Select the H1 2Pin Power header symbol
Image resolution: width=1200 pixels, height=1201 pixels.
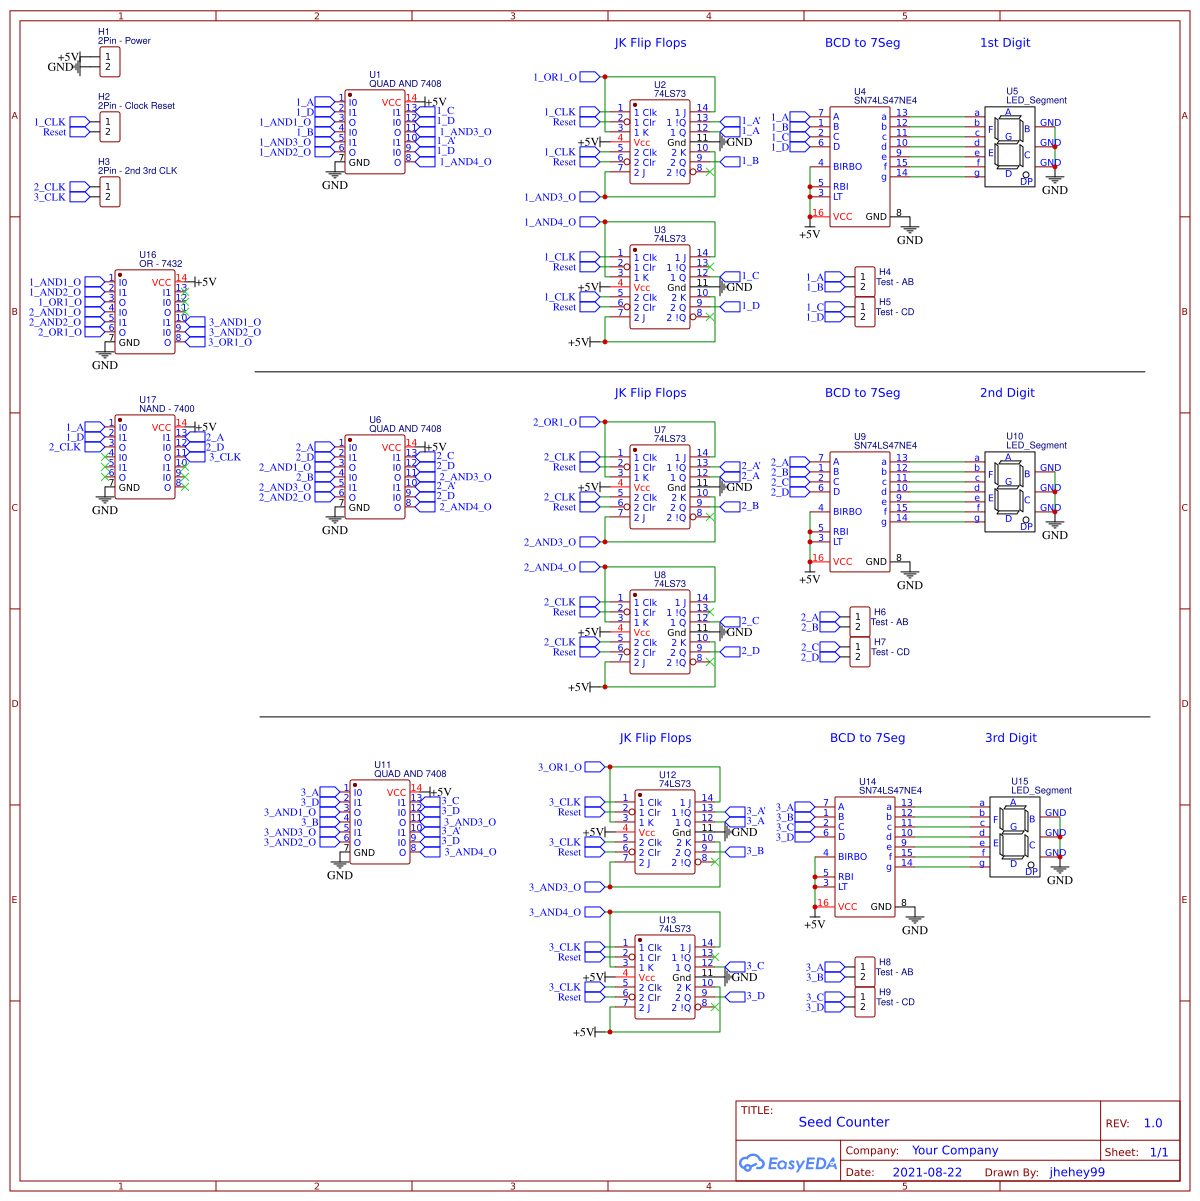coord(108,62)
